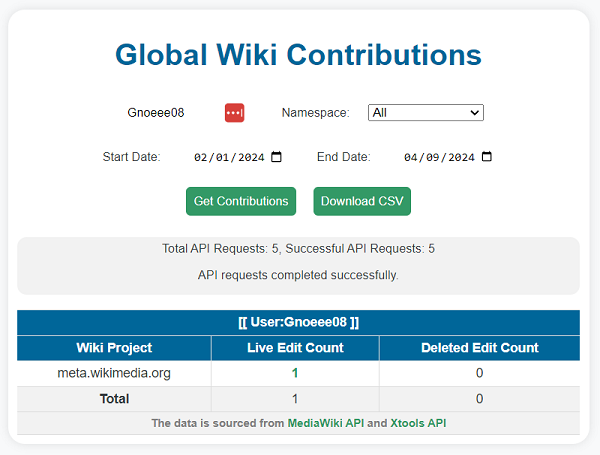Select the month in the Start Date field
The height and width of the screenshot is (455, 600).
201,157
